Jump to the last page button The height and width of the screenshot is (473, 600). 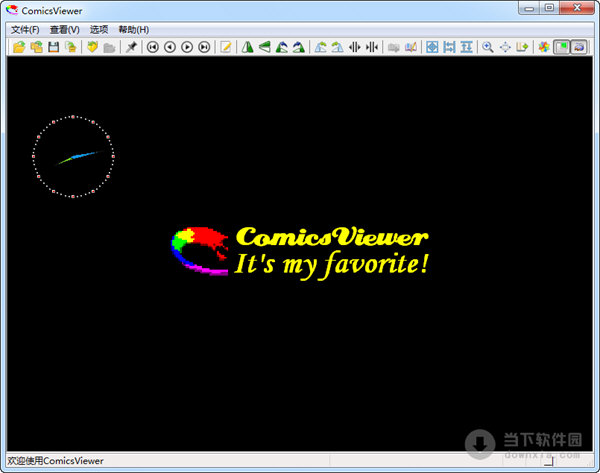[204, 47]
